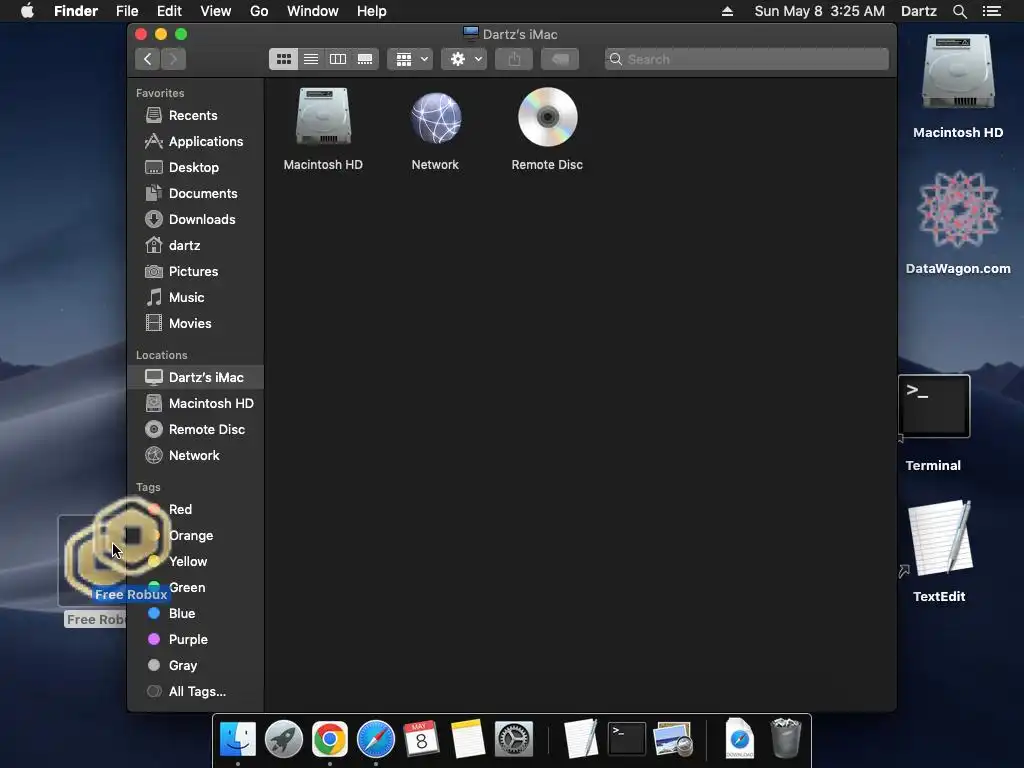Screen dimensions: 1024x768
Task: Click the Share toolbar button
Action: coord(514,59)
